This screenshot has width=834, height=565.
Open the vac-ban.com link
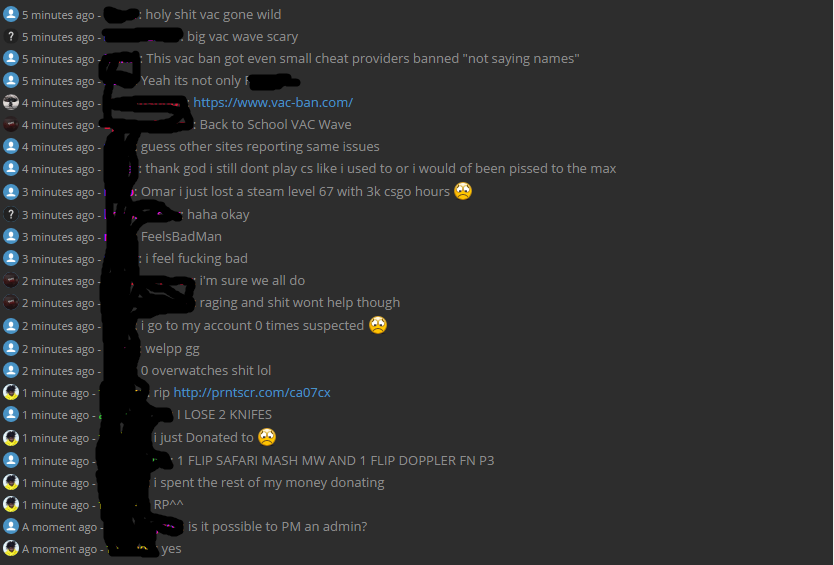273,102
